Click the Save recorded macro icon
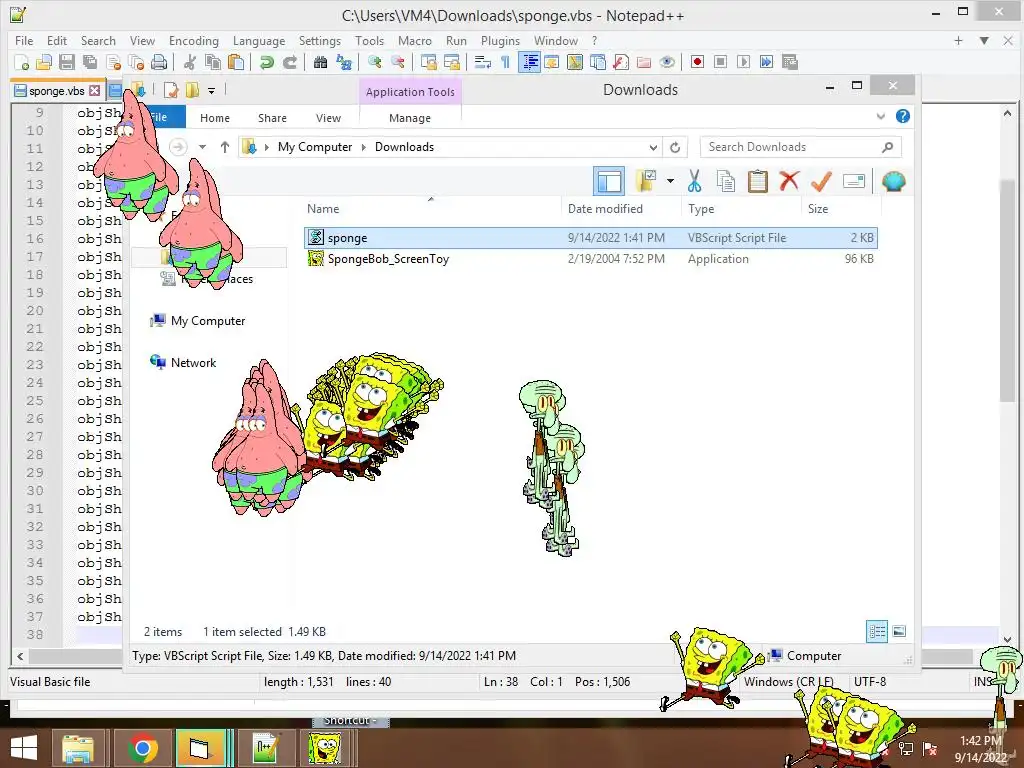The image size is (1024, 768). point(790,62)
